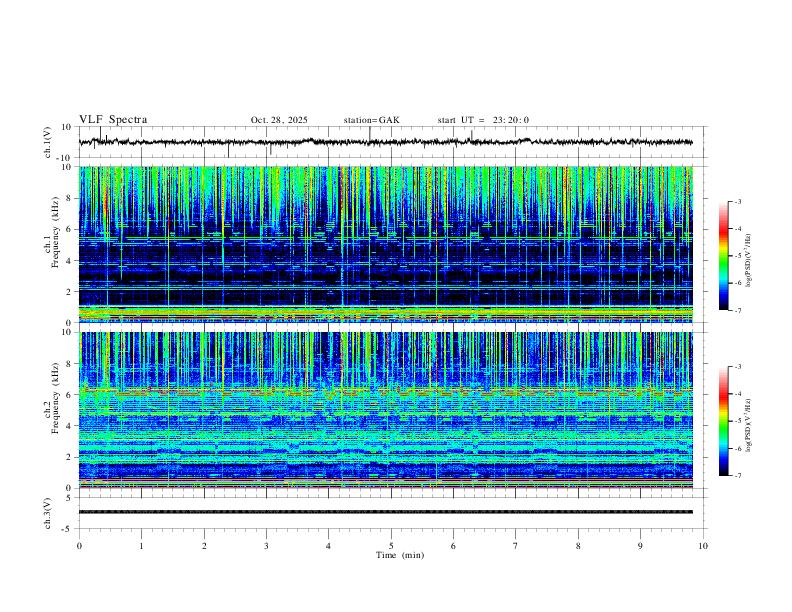Click the ch.3 flat black trace
The width and height of the screenshot is (792, 612).
click(x=385, y=512)
